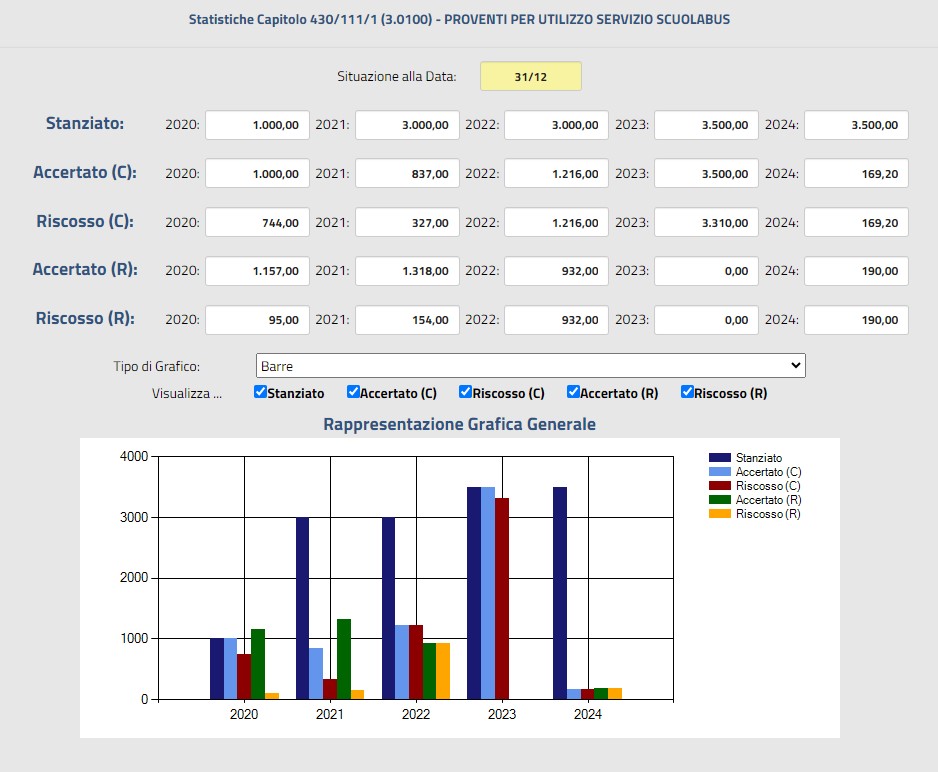Click the Situazione alla Data field
The width and height of the screenshot is (938, 772).
[530, 77]
